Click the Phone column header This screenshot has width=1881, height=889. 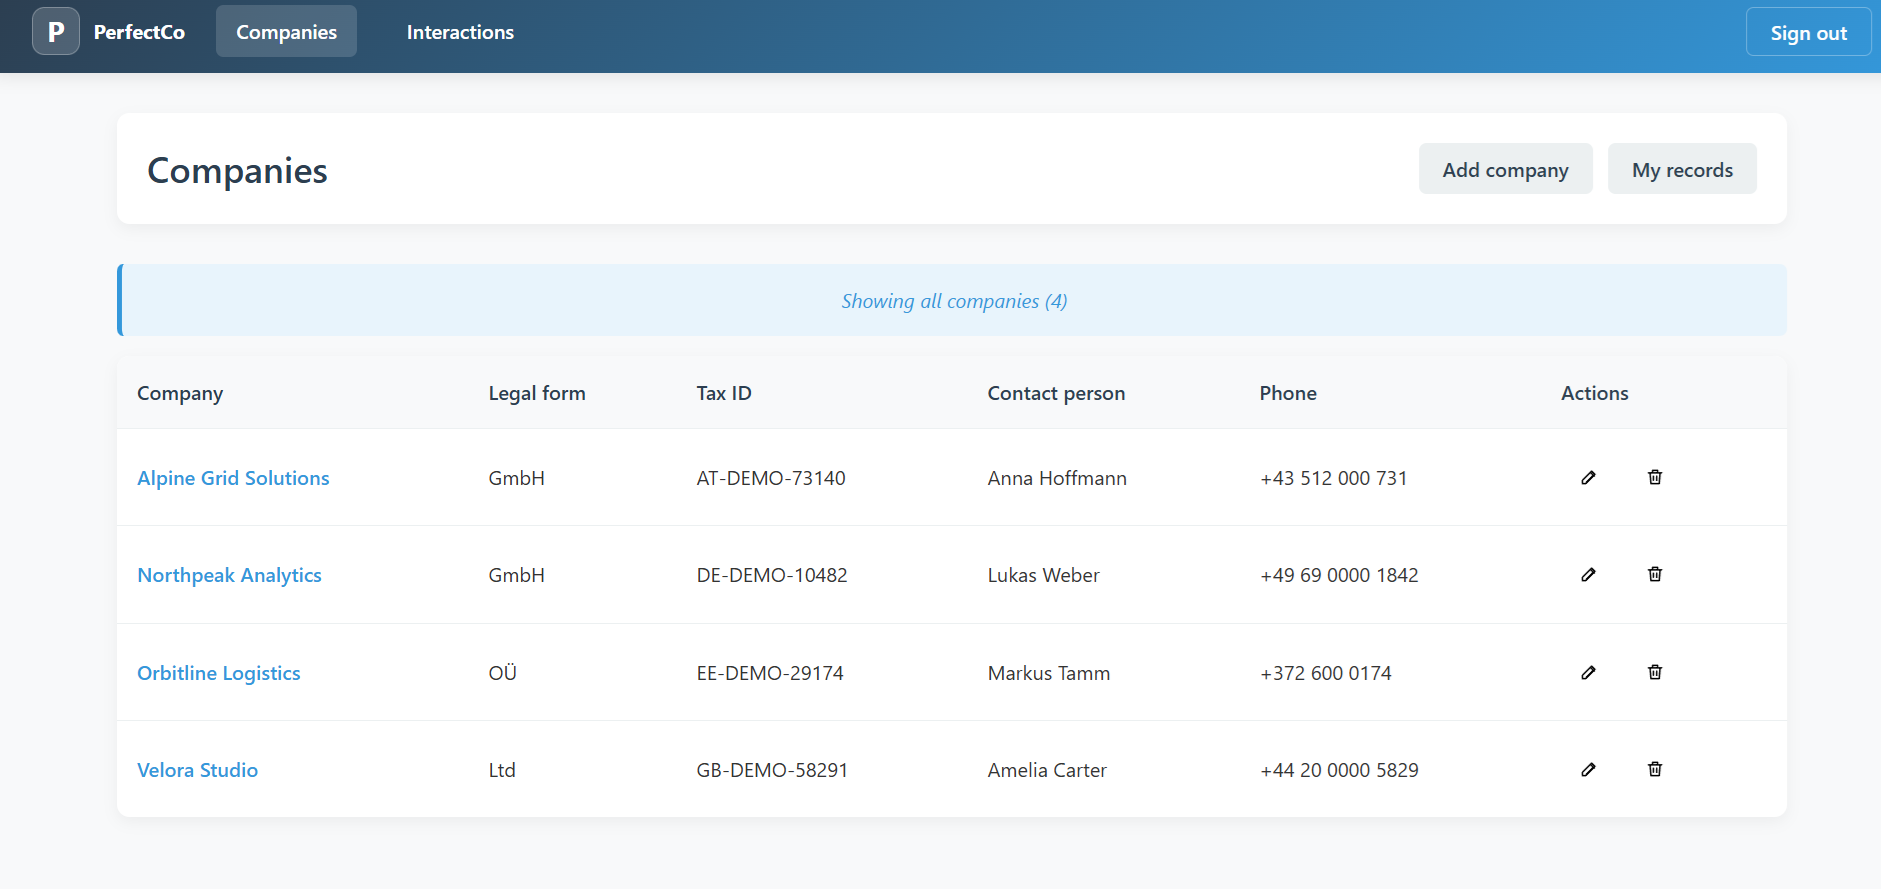[x=1288, y=393]
